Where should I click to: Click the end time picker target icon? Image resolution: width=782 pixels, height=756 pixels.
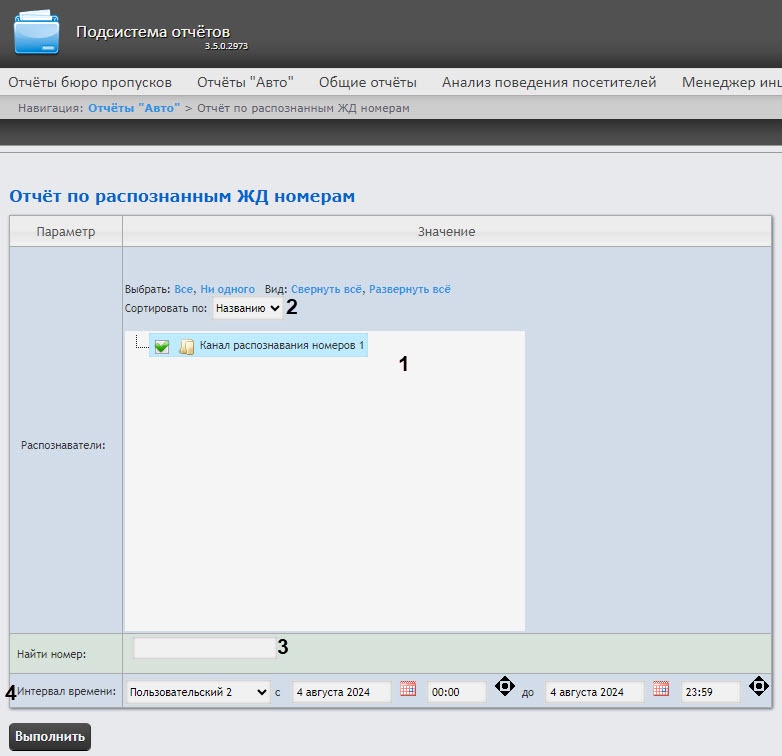coord(758,686)
